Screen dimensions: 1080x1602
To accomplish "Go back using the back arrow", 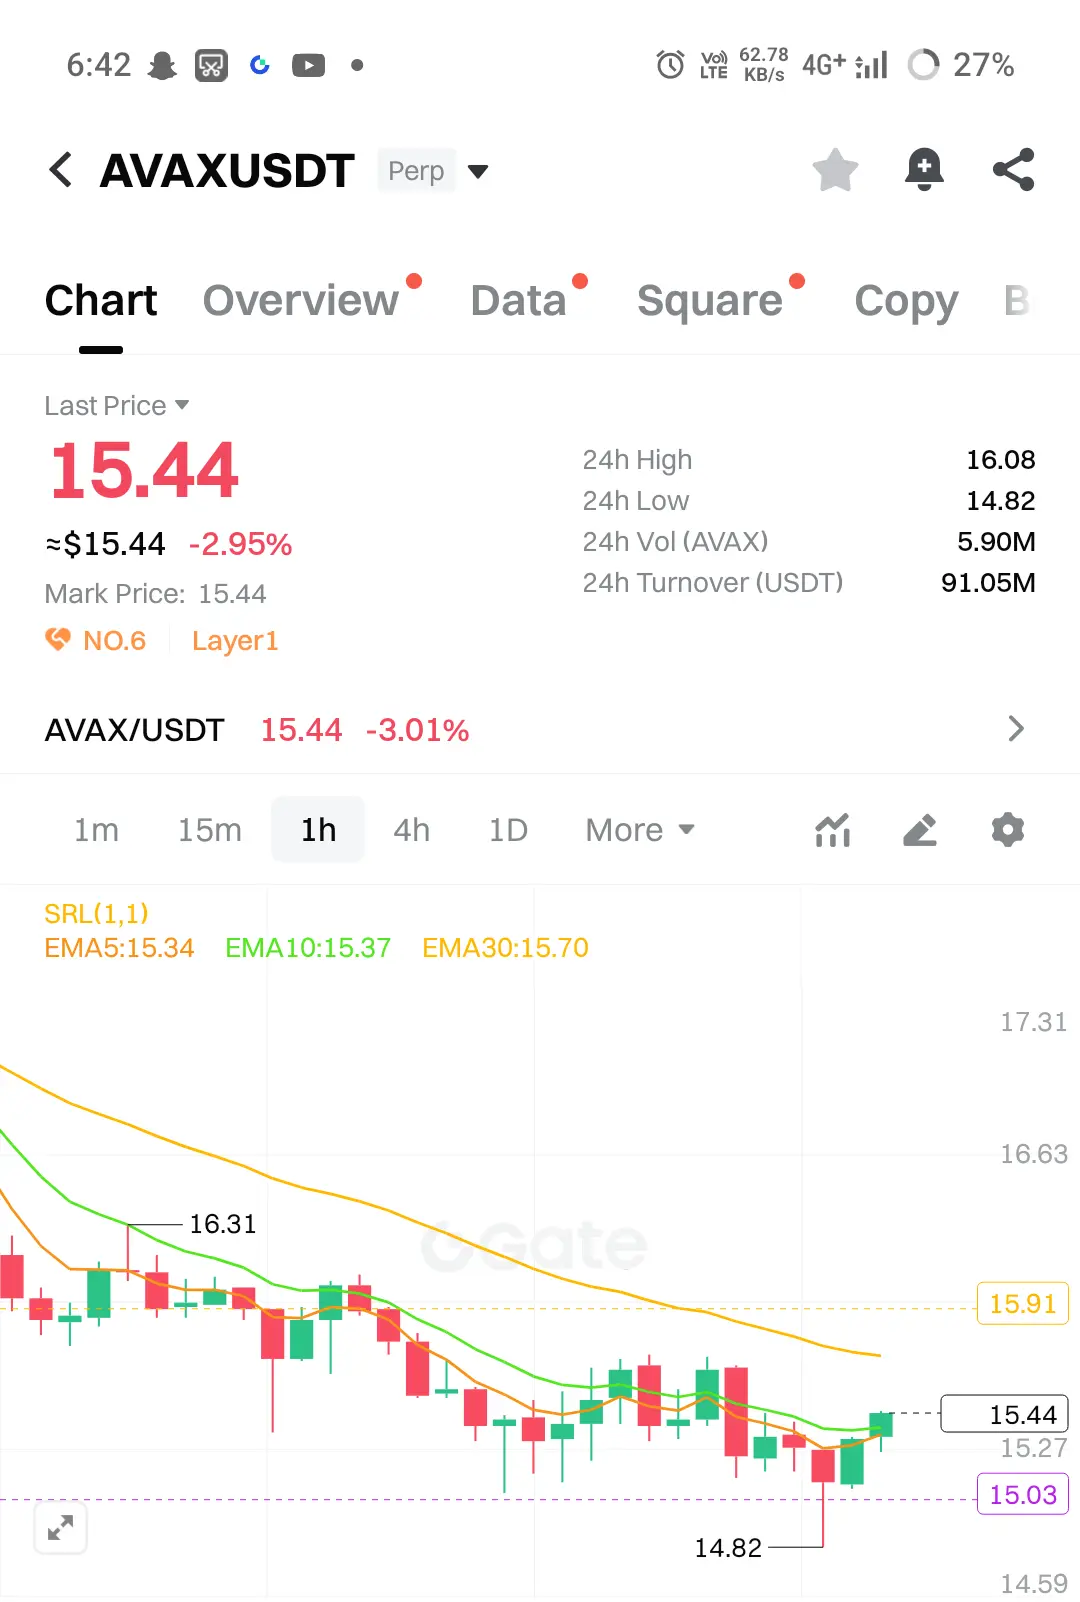I will tap(61, 170).
